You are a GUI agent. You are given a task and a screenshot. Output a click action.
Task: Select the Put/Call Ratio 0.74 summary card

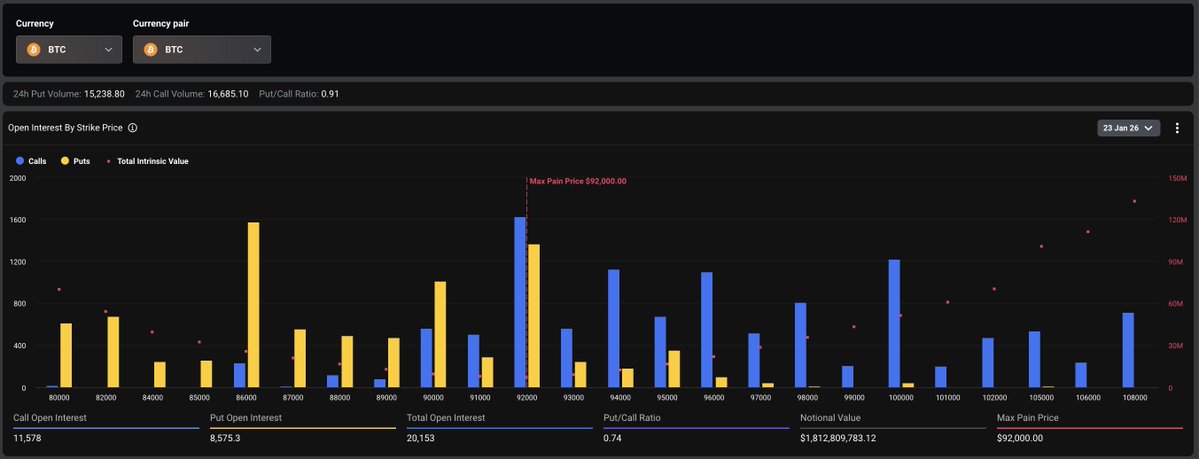click(696, 427)
